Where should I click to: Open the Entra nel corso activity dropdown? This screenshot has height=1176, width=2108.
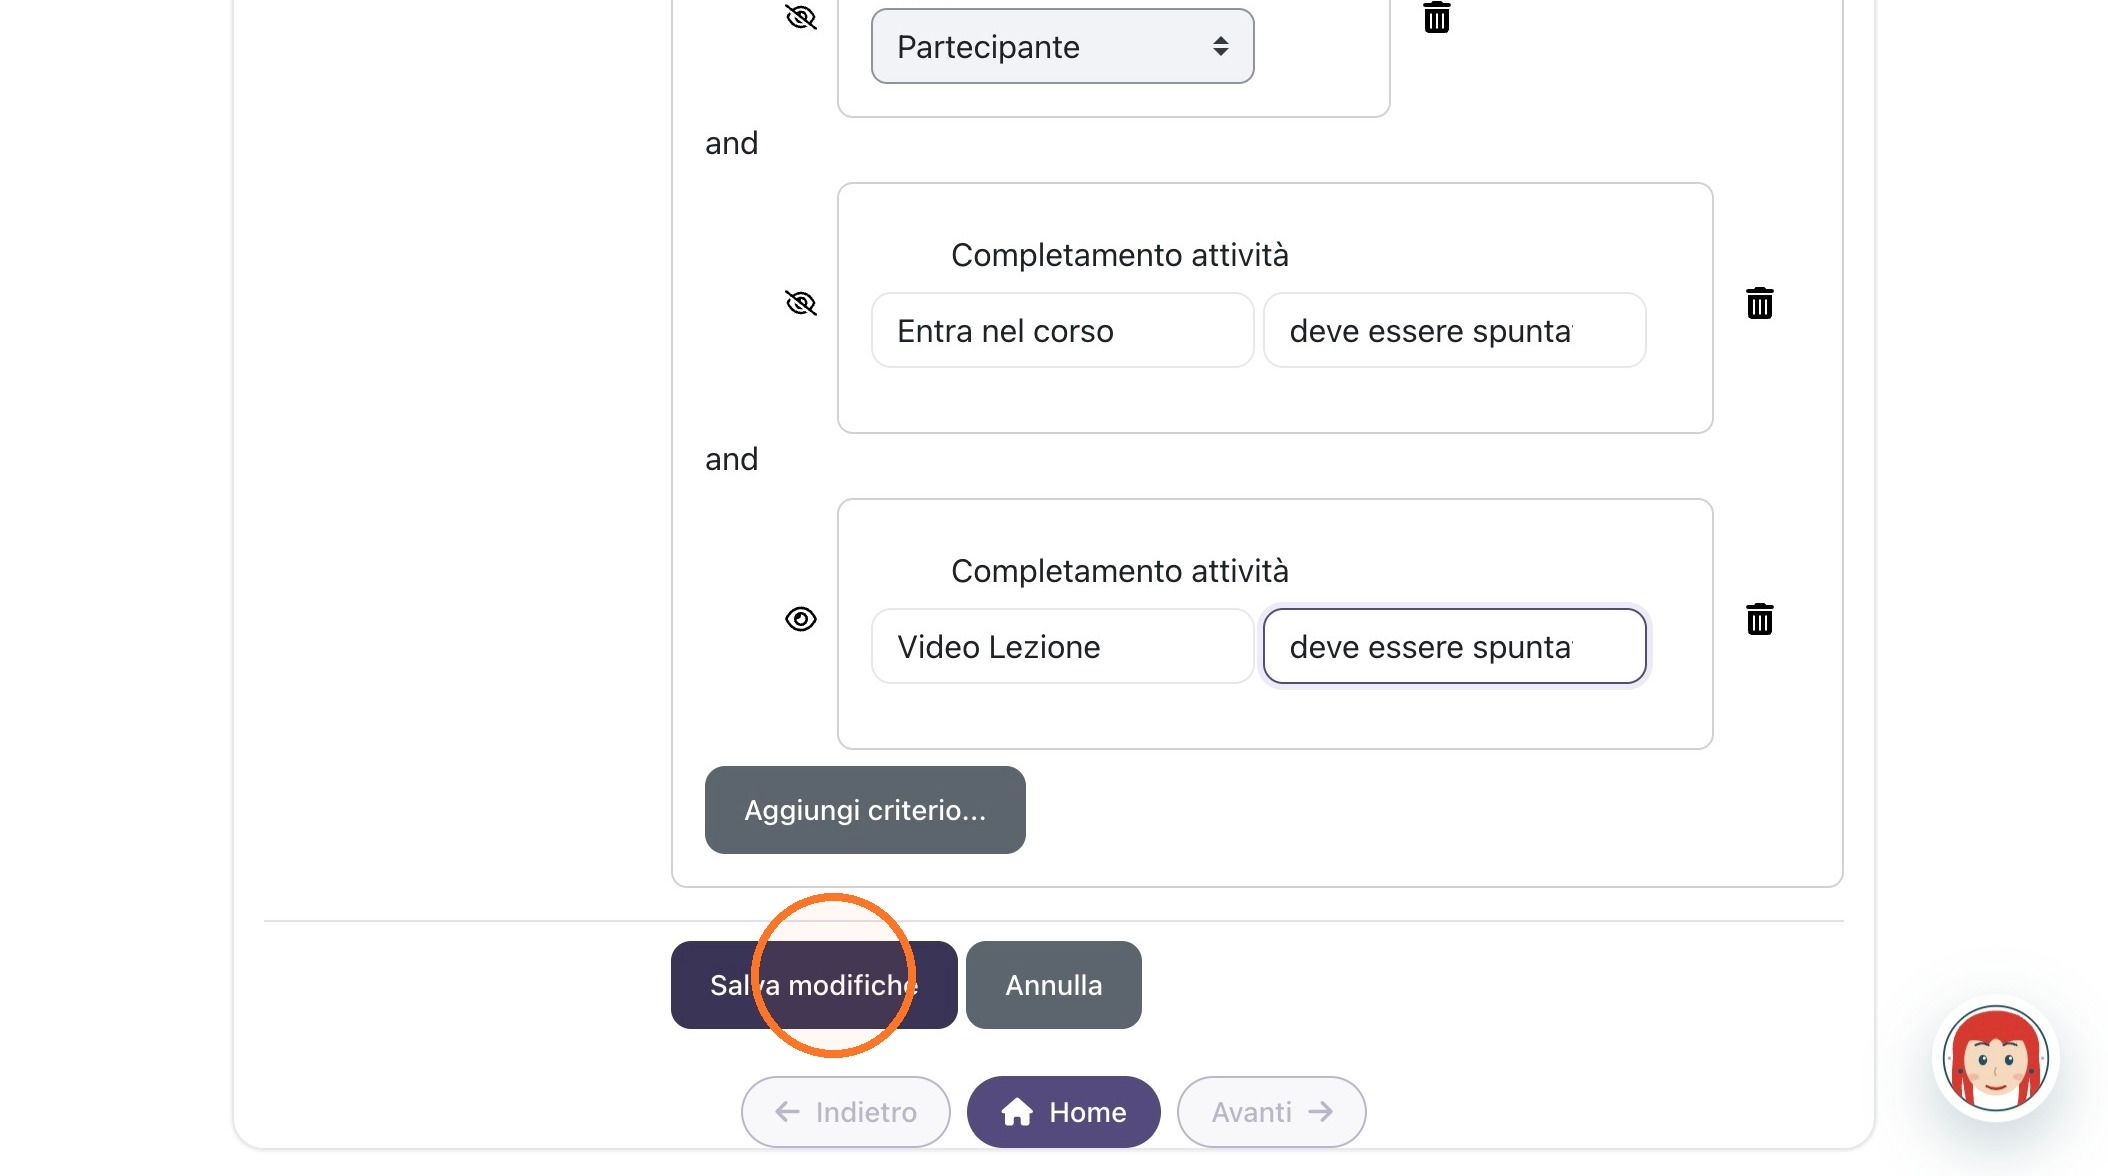pos(1062,330)
